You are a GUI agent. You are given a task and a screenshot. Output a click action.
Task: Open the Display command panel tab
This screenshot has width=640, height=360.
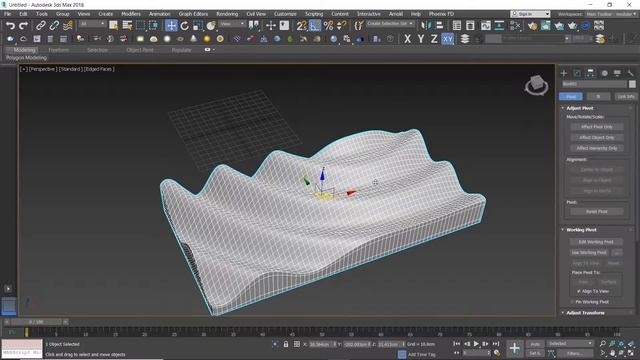617,73
